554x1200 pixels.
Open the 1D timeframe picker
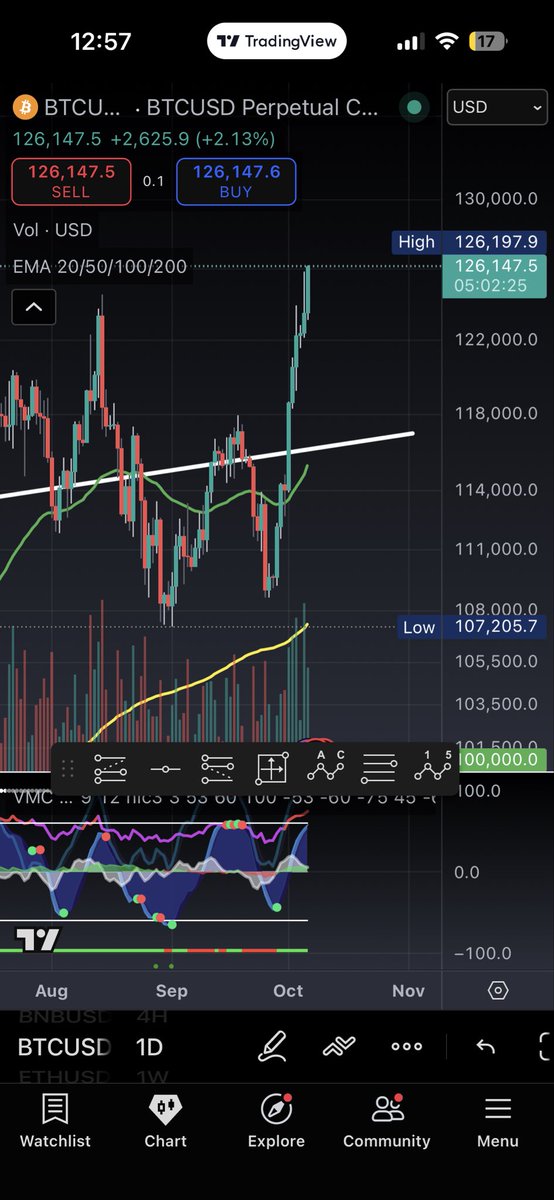(149, 1047)
